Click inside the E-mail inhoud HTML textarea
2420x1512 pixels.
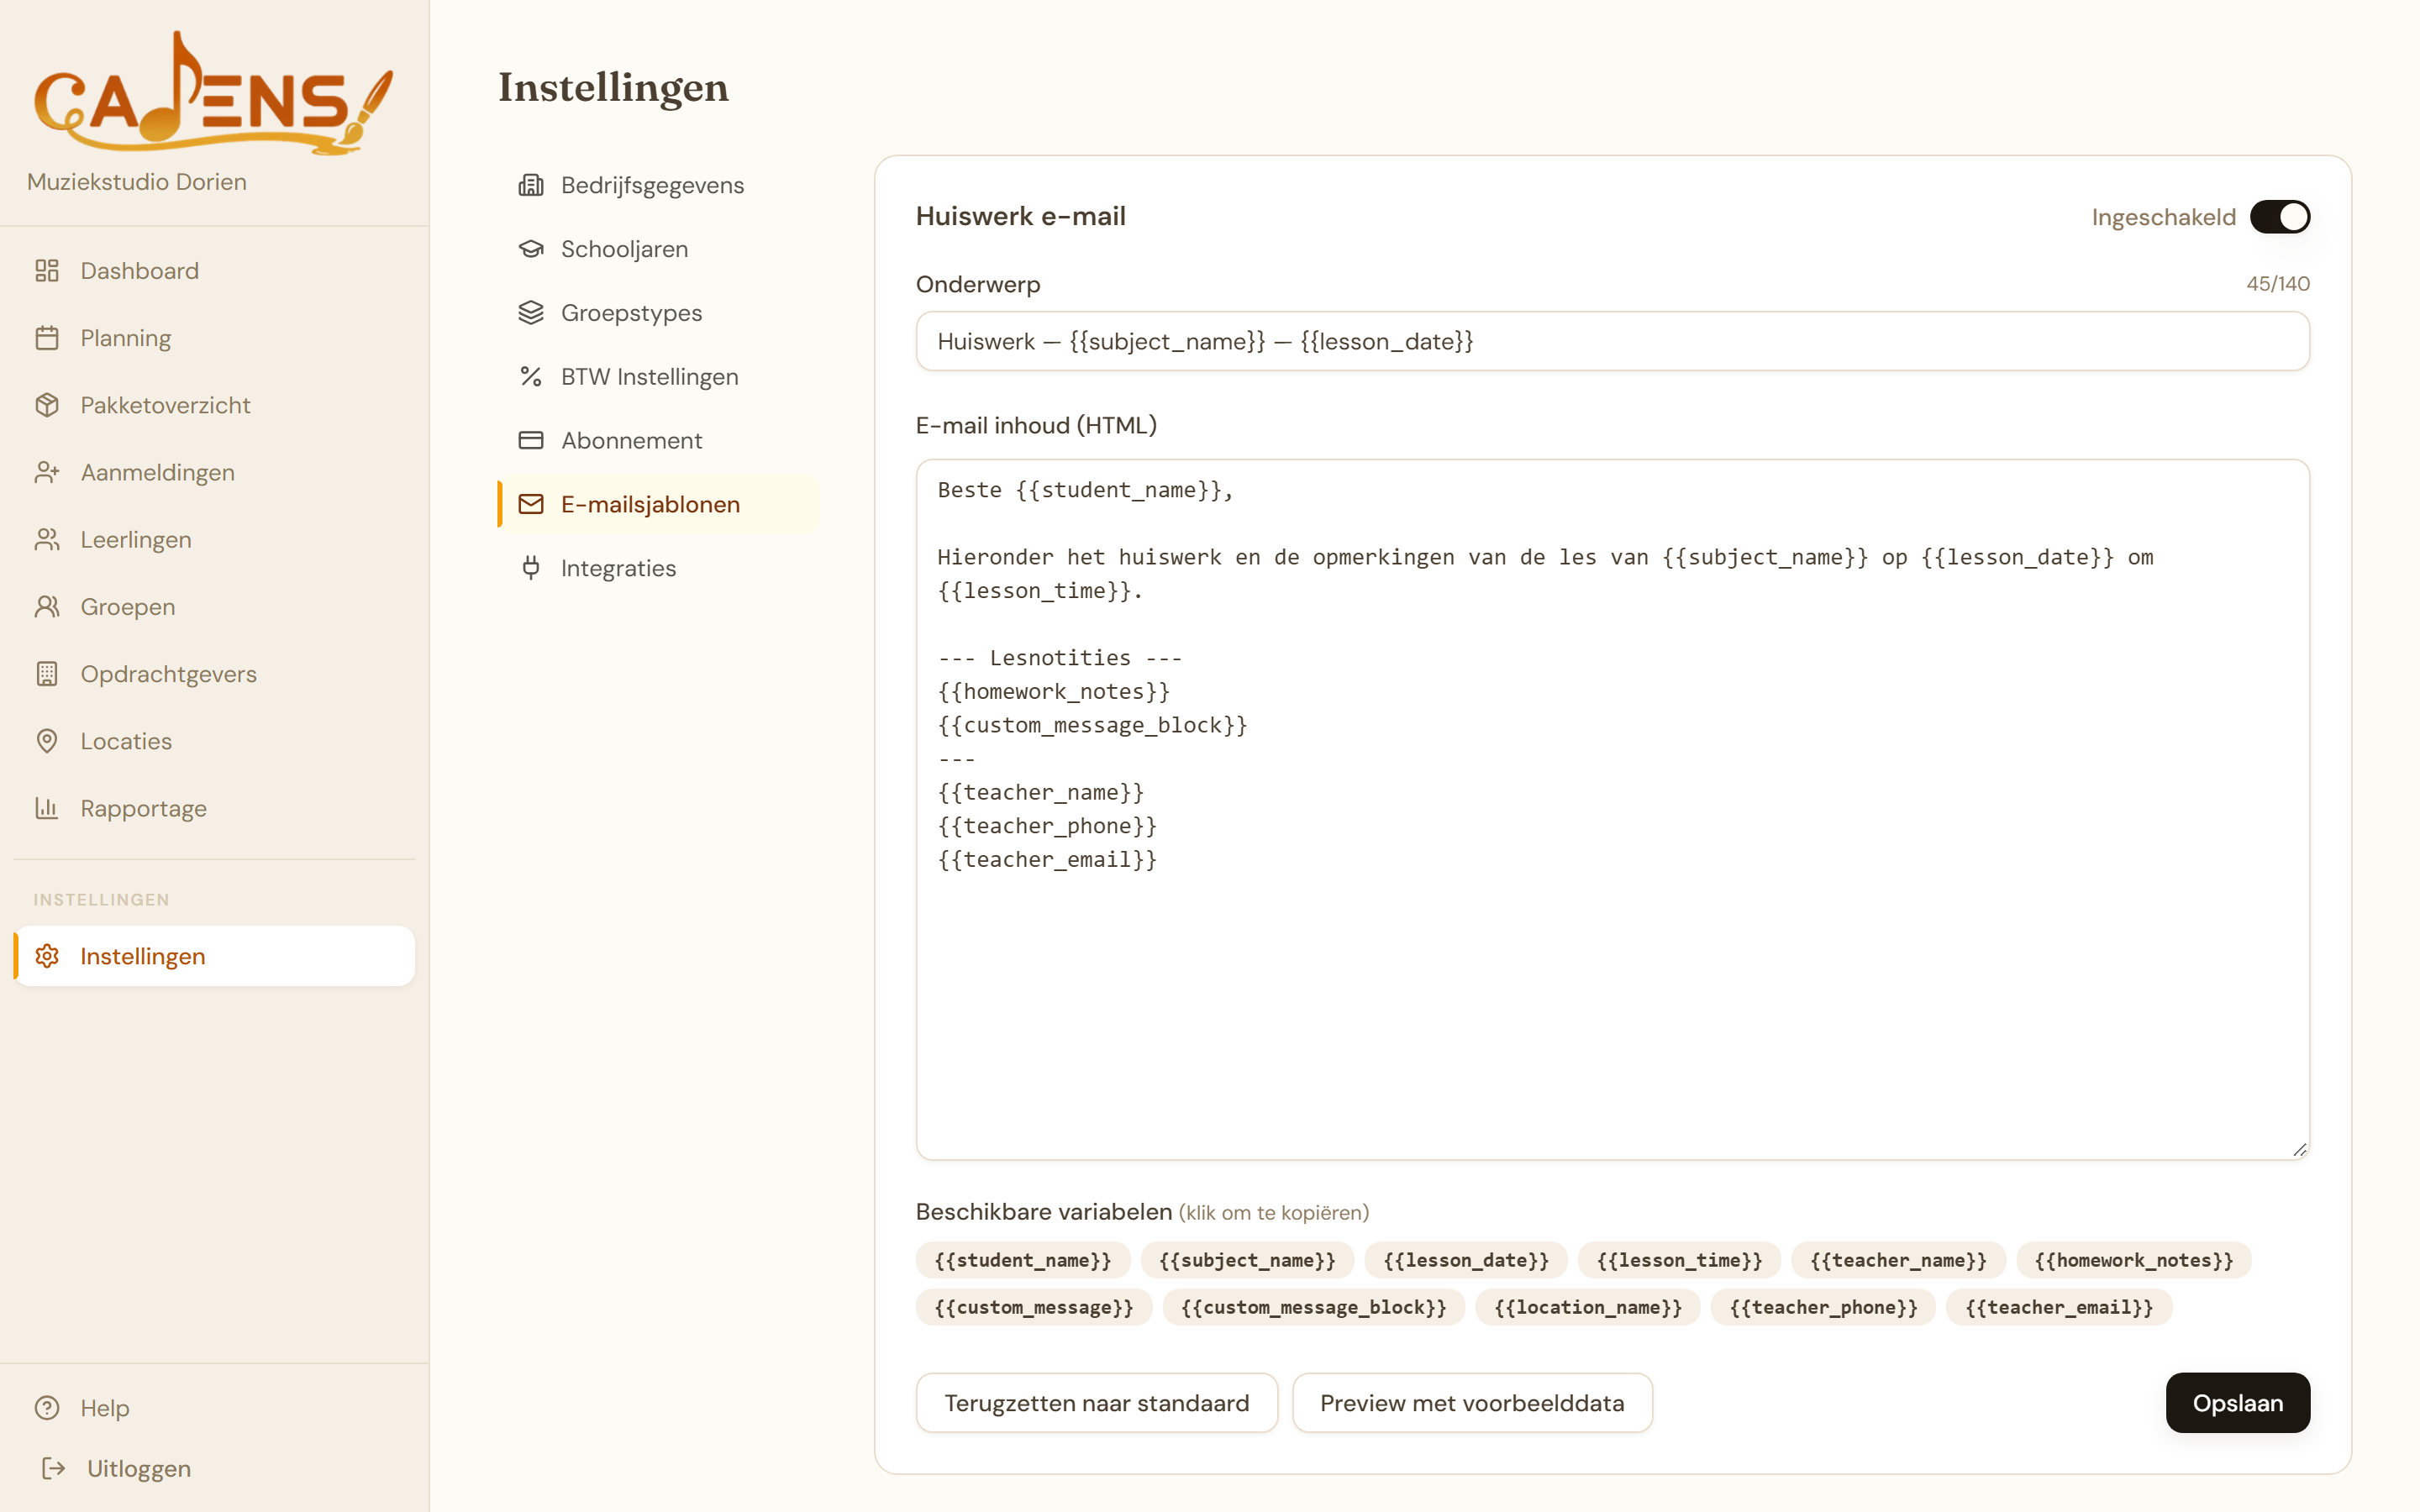[x=1613, y=810]
